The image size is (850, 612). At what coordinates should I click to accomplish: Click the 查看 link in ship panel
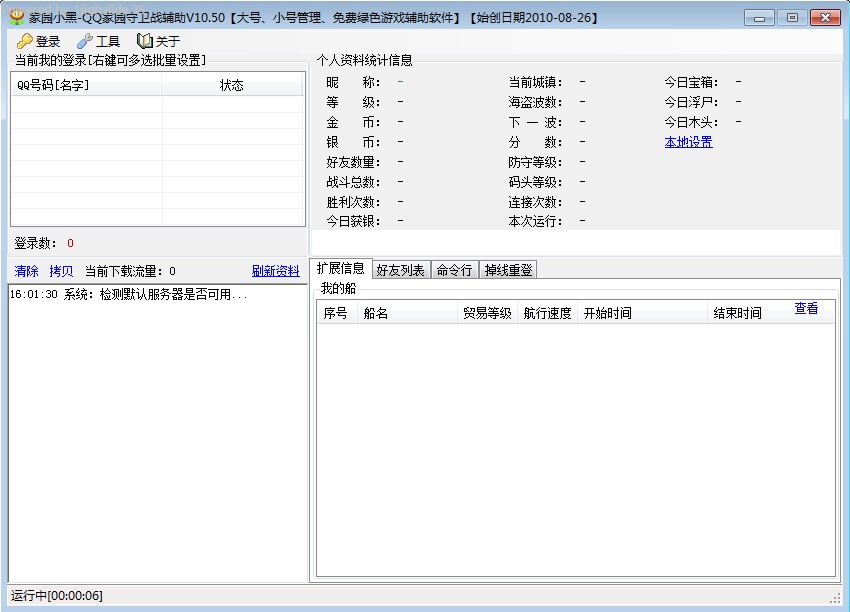[x=806, y=308]
